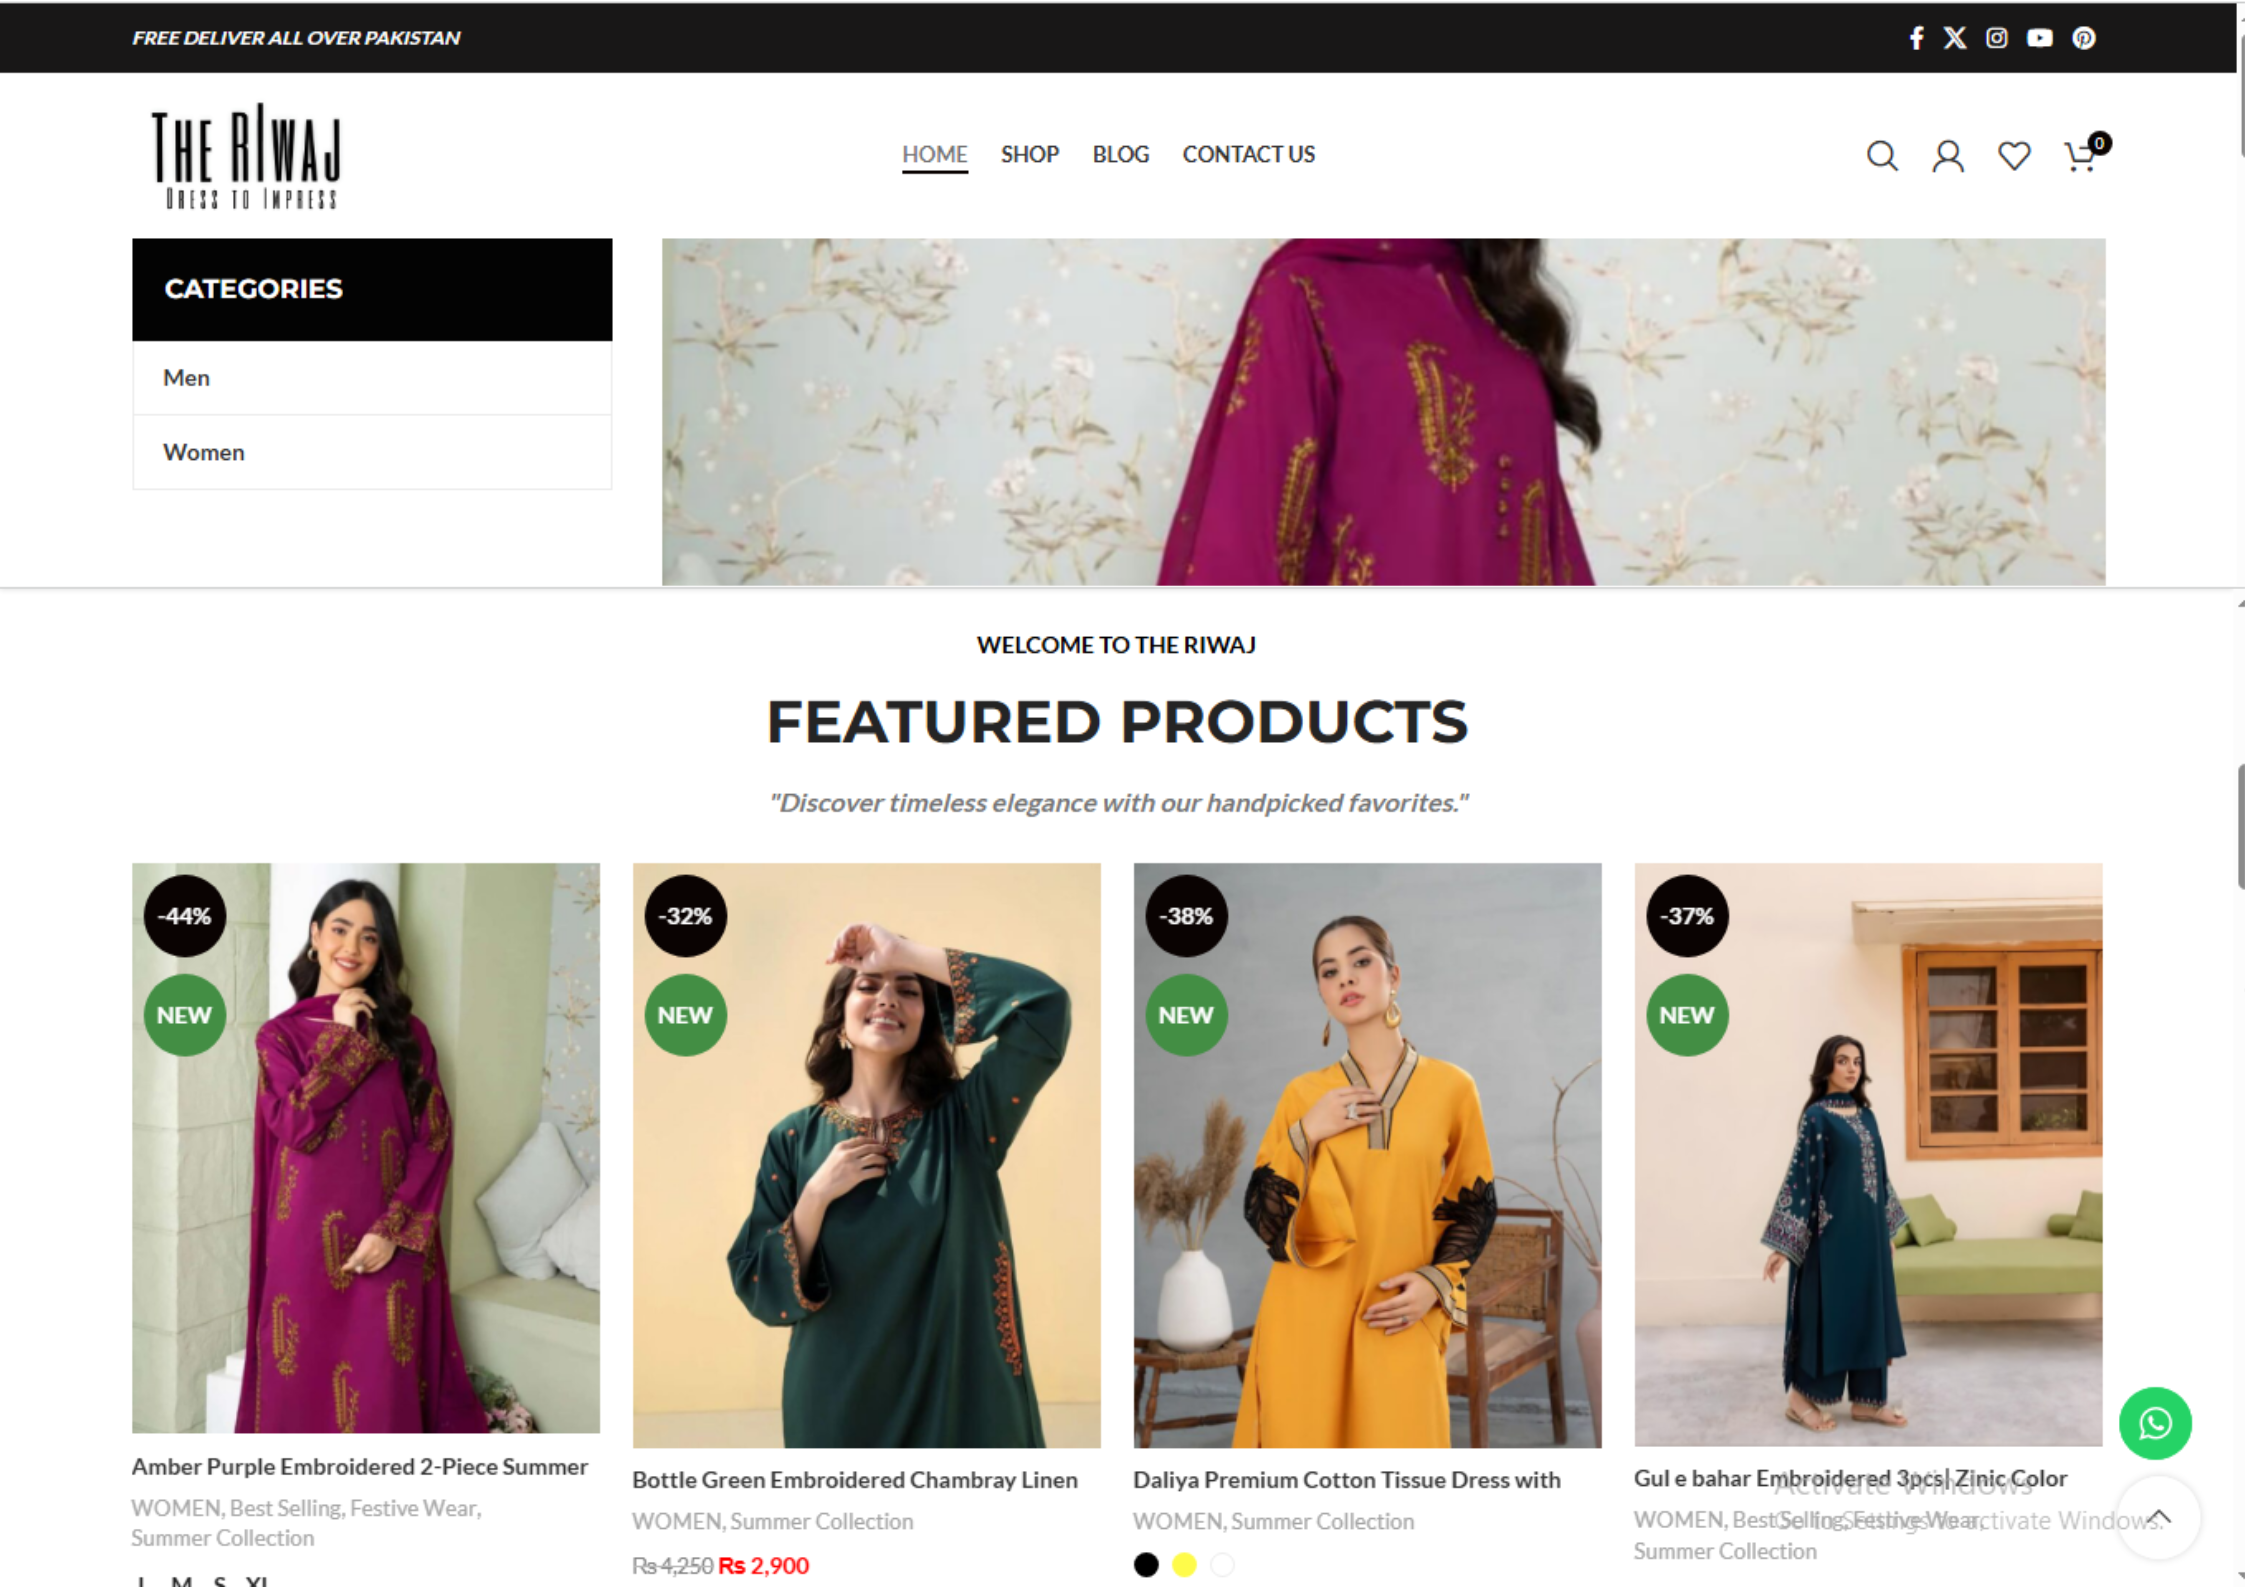This screenshot has height=1587, width=2245.
Task: Open the Instagram social icon
Action: 1996,38
